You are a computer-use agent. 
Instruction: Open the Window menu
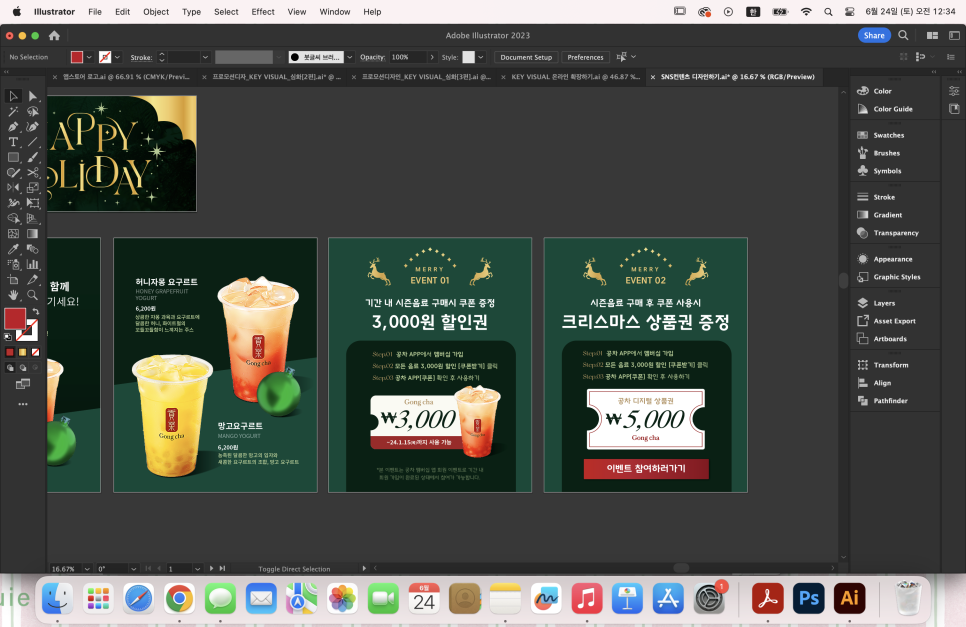click(x=335, y=12)
